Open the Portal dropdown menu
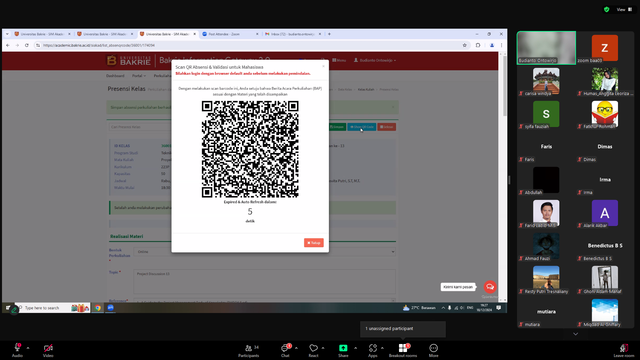Image resolution: width=640 pixels, height=360 pixels. tap(138, 76)
